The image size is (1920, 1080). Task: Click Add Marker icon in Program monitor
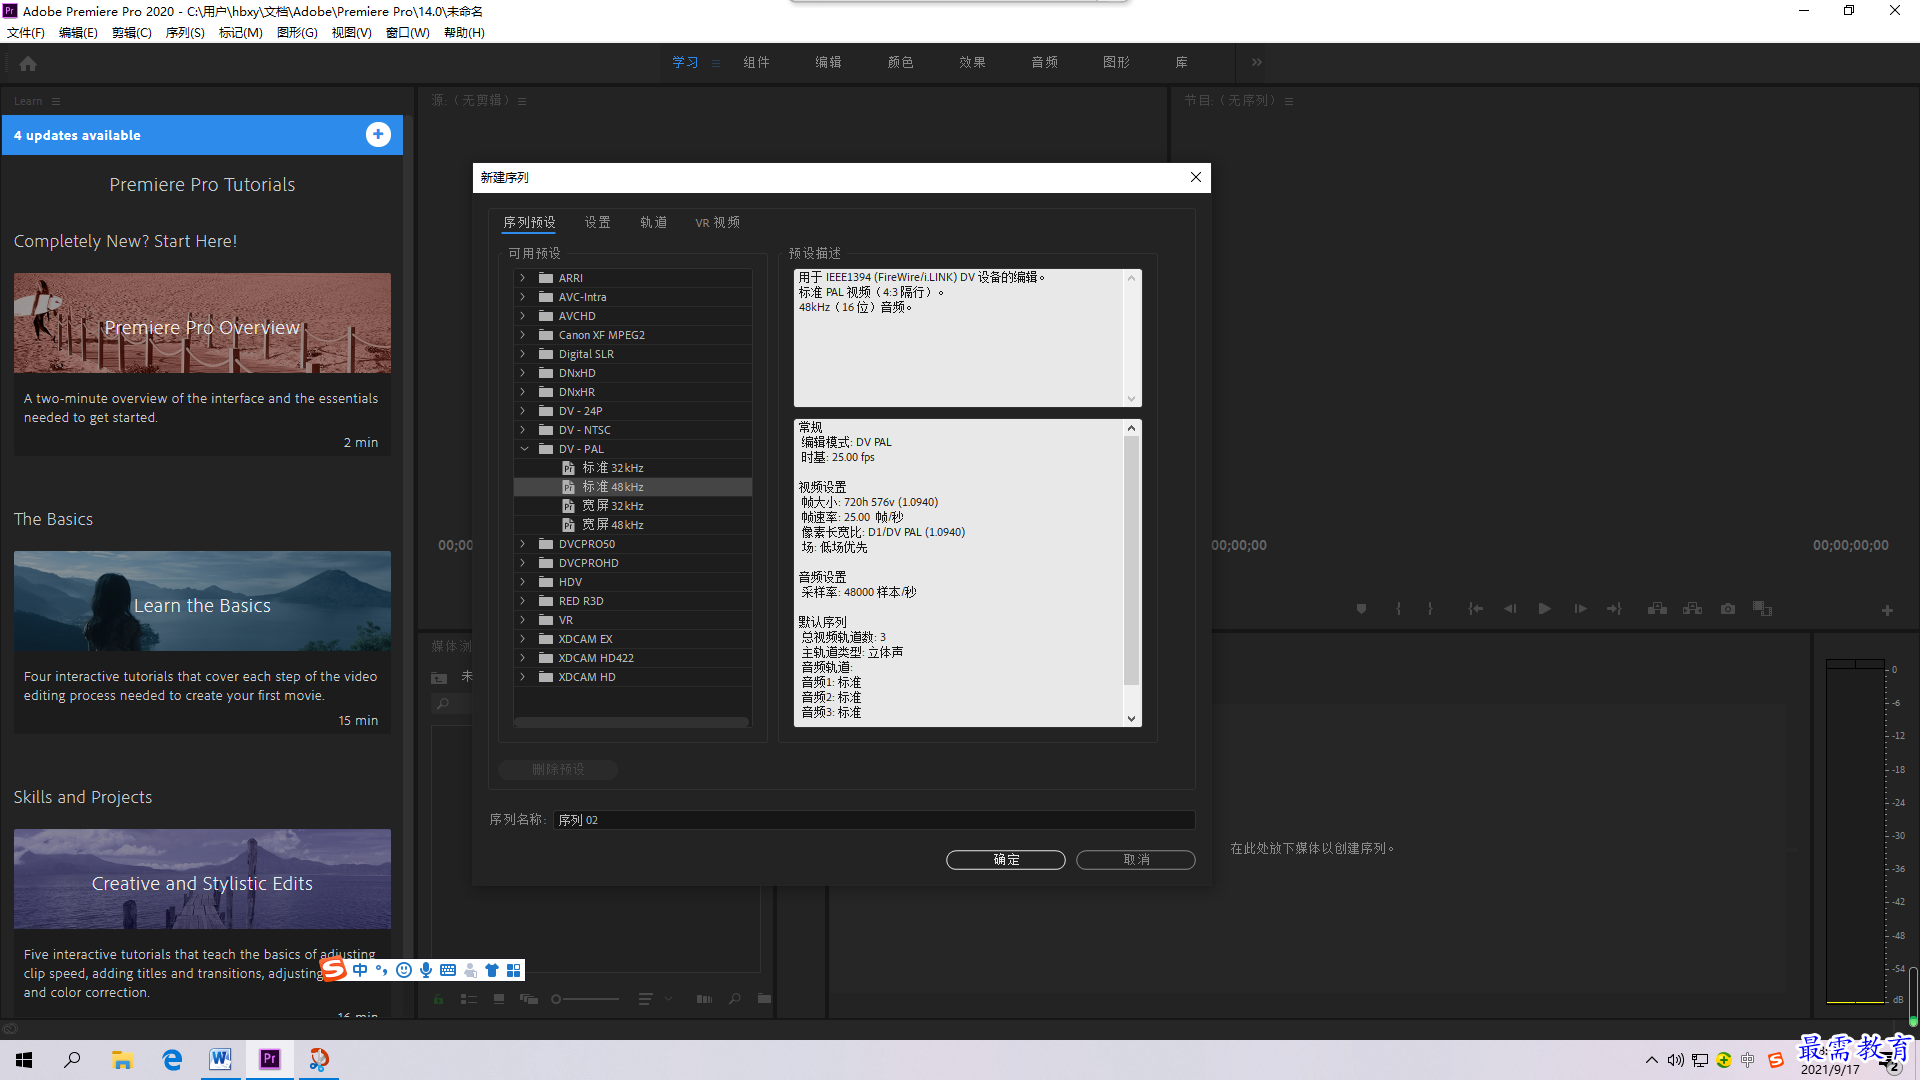click(1361, 608)
